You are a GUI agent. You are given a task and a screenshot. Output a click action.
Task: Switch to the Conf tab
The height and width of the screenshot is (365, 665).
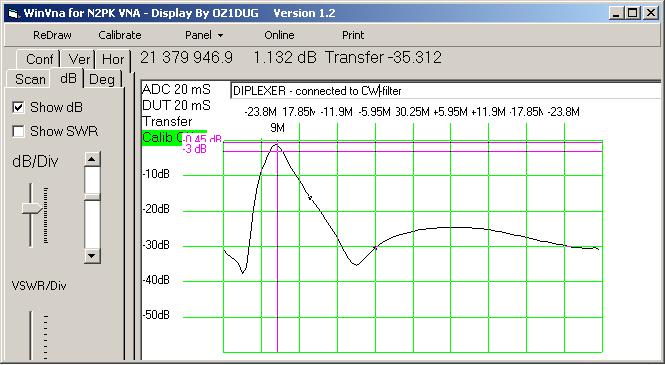[39, 59]
